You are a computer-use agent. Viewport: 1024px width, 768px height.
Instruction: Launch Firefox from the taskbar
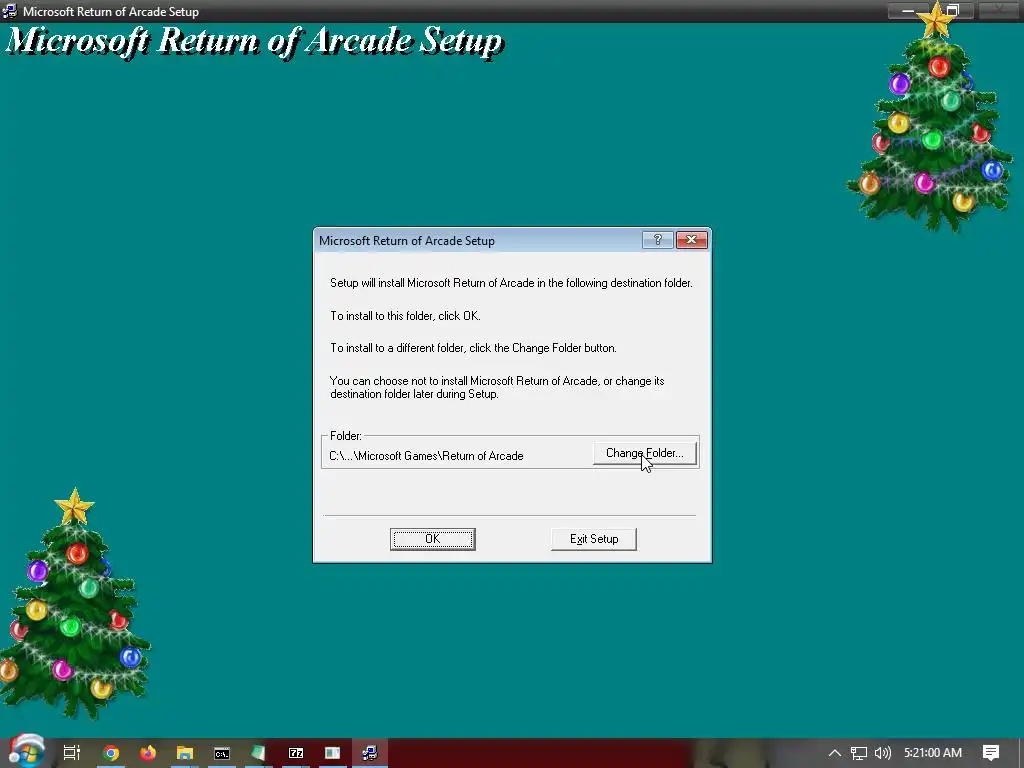tap(148, 753)
